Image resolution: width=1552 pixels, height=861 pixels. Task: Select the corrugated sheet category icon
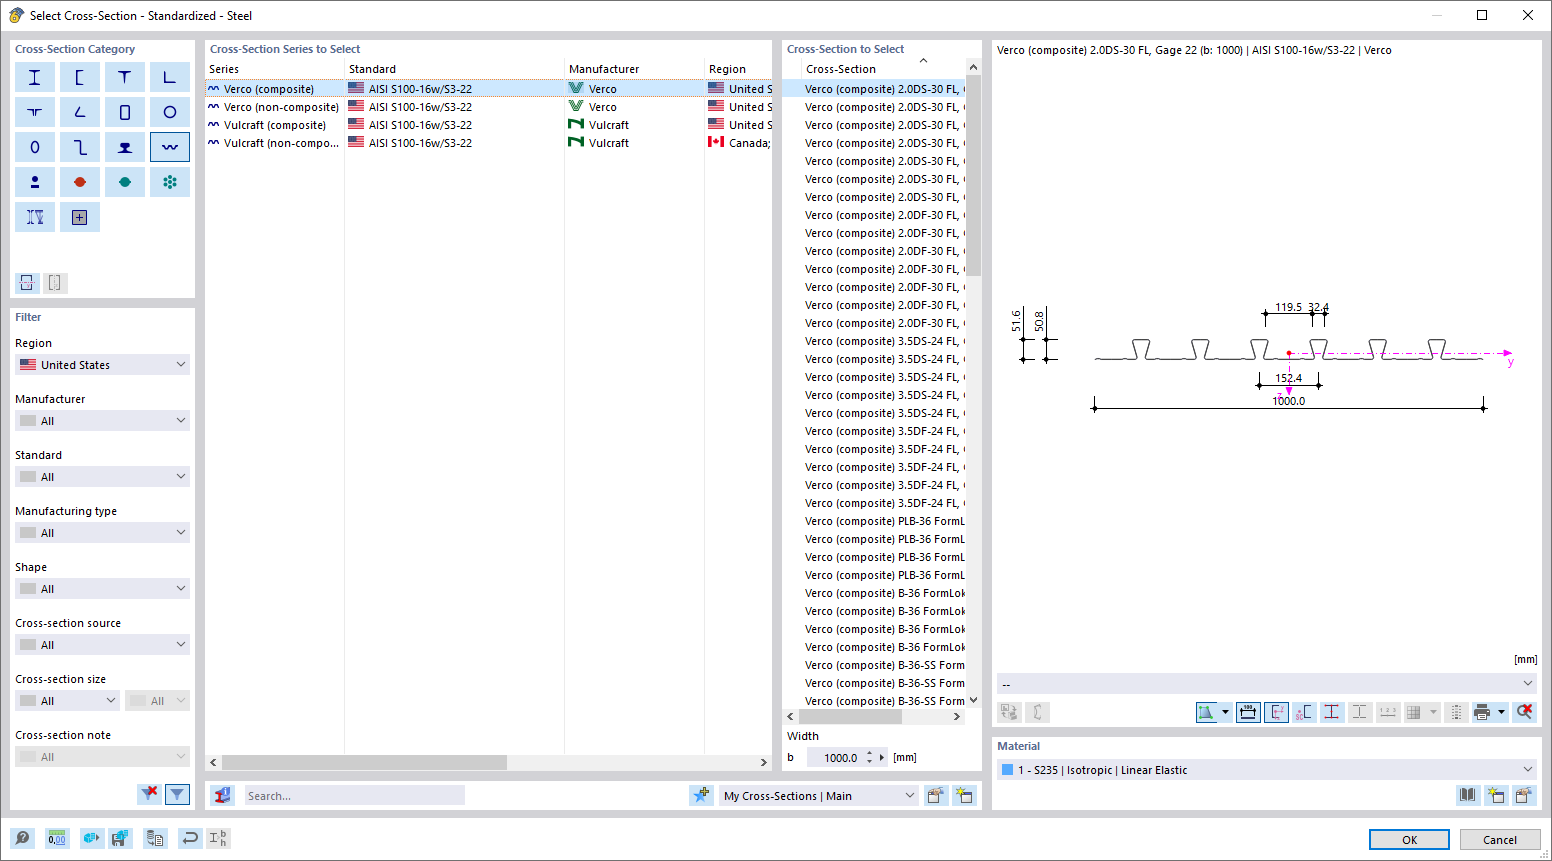(170, 147)
